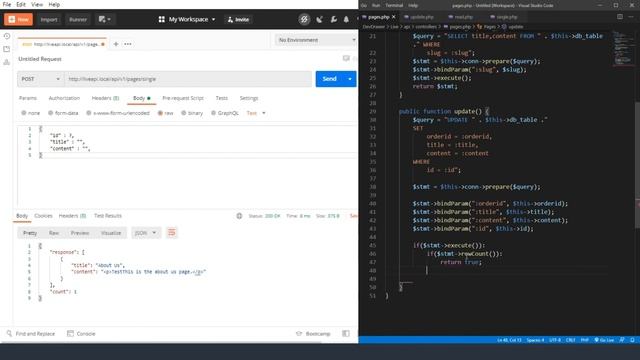Open Bootcamp in Postman footer
This screenshot has height=360, width=640.
coord(313,334)
